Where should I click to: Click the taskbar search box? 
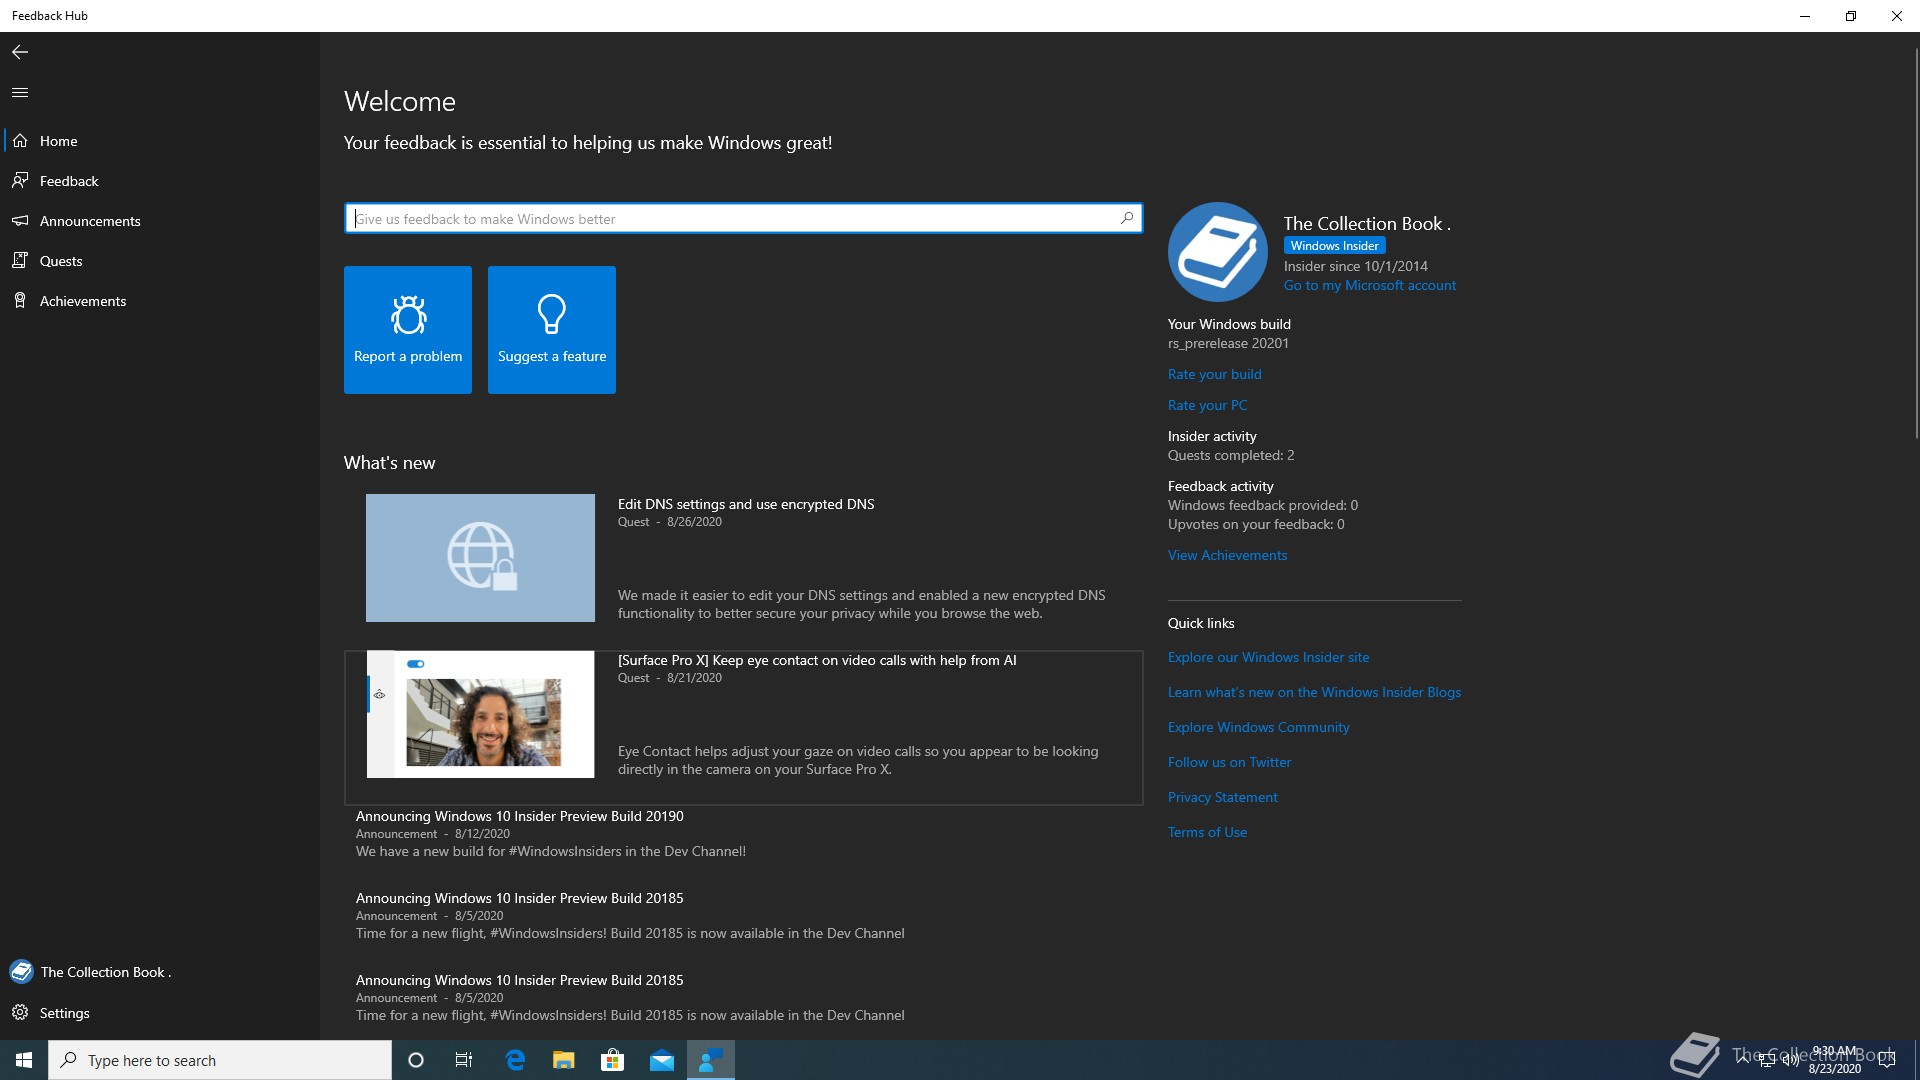point(220,1060)
